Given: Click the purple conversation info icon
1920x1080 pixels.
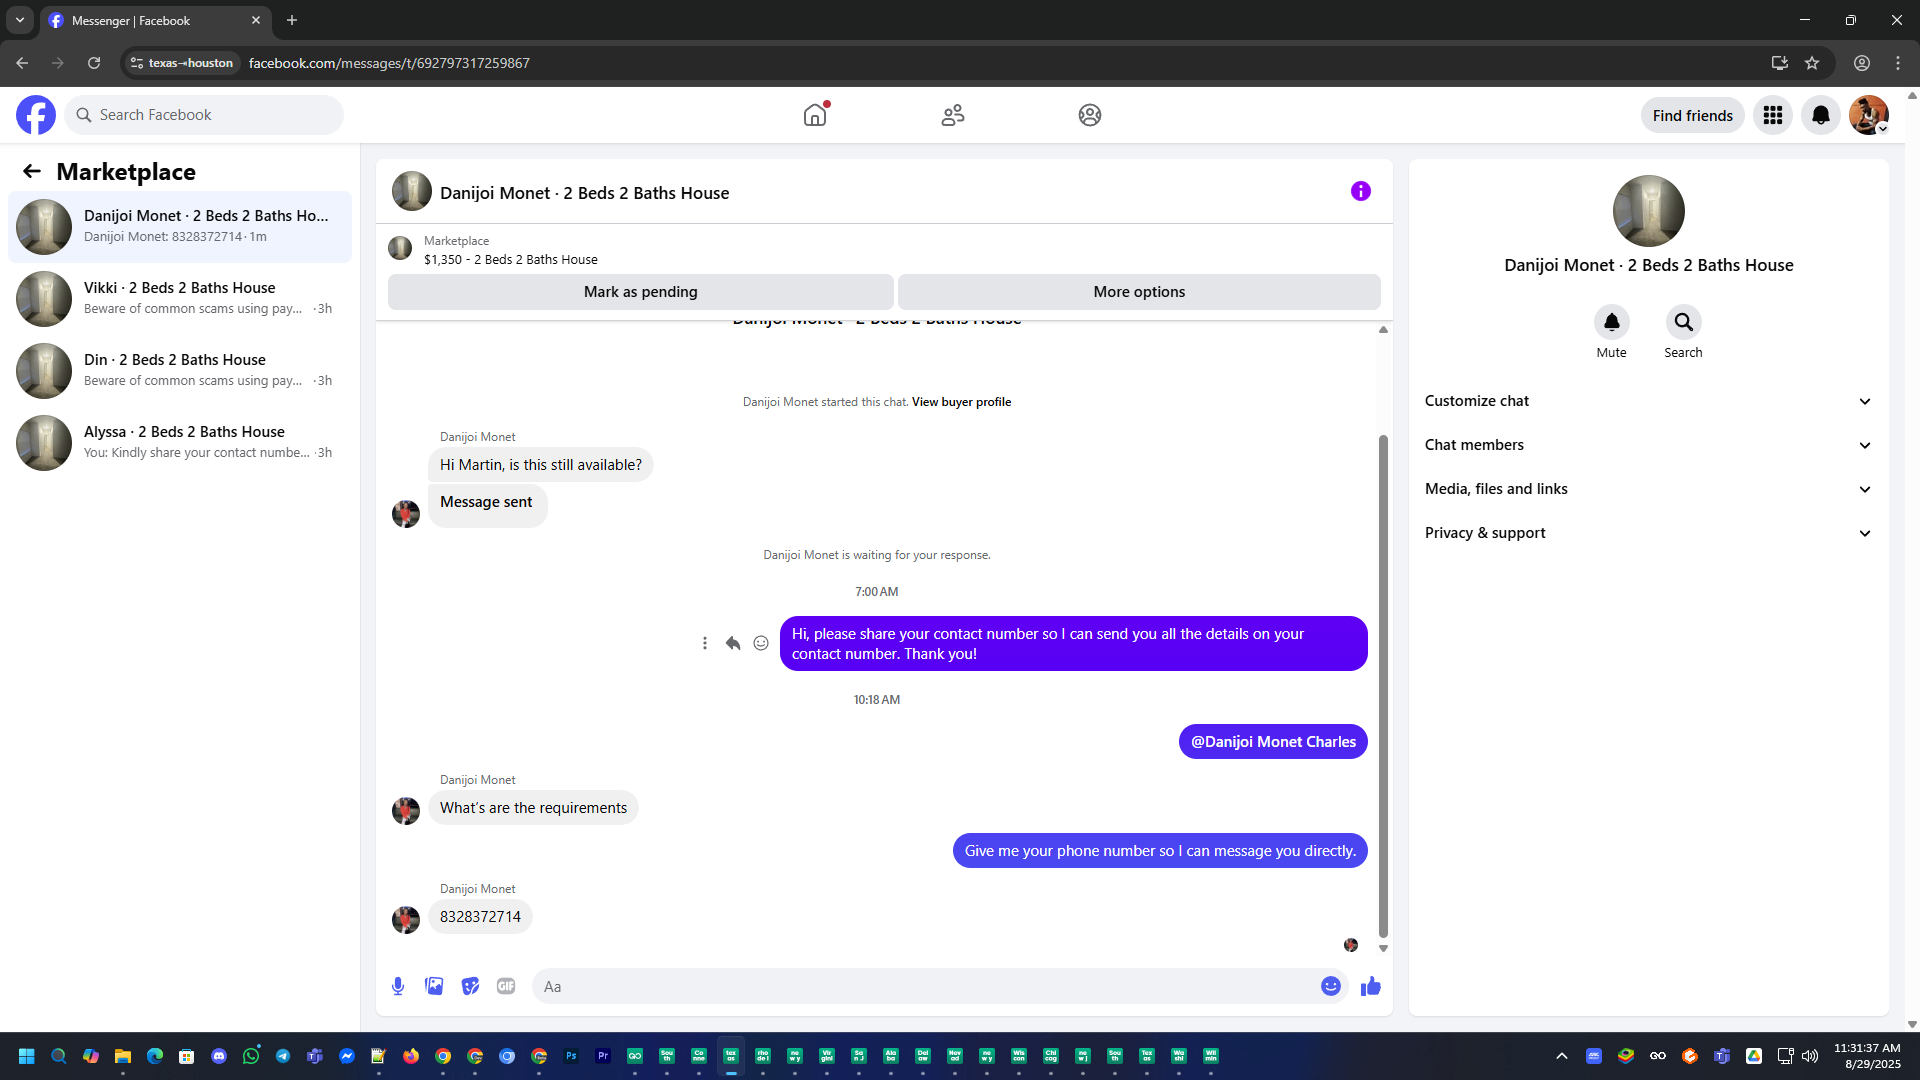Looking at the screenshot, I should point(1360,191).
